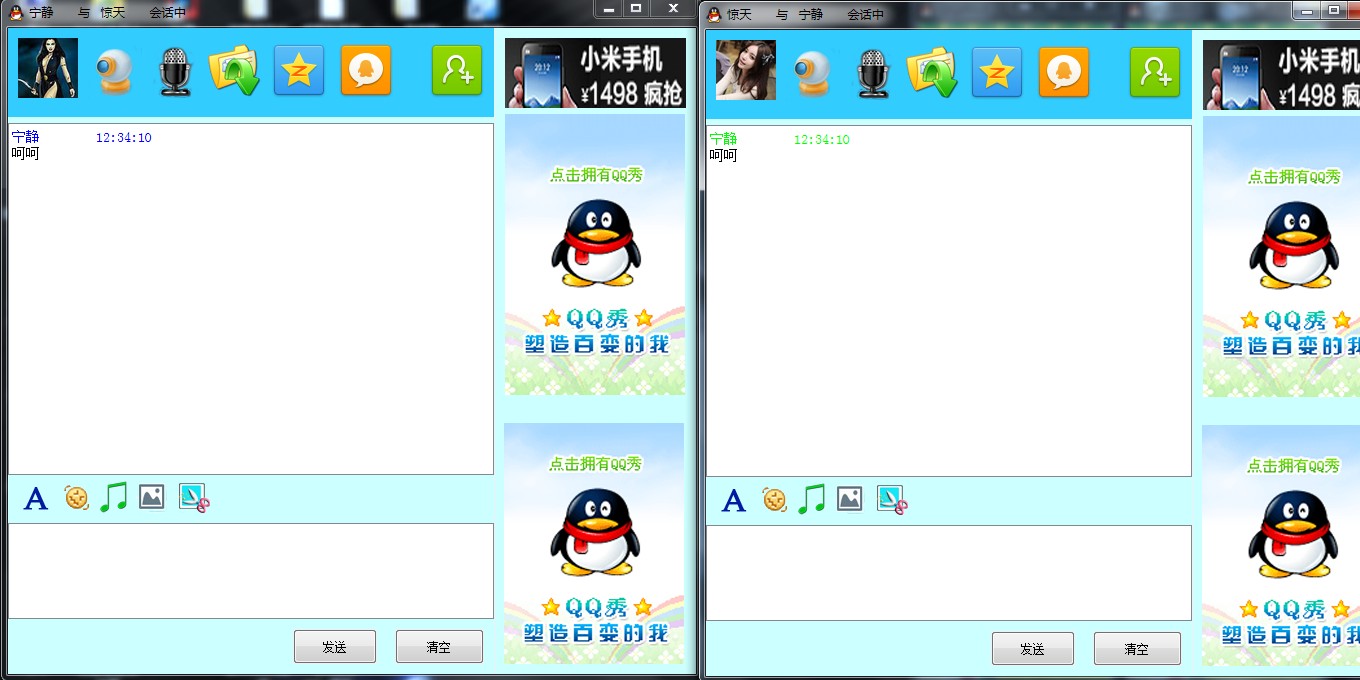Open Qzone star icon in left window
This screenshot has width=1360, height=680.
(x=299, y=70)
